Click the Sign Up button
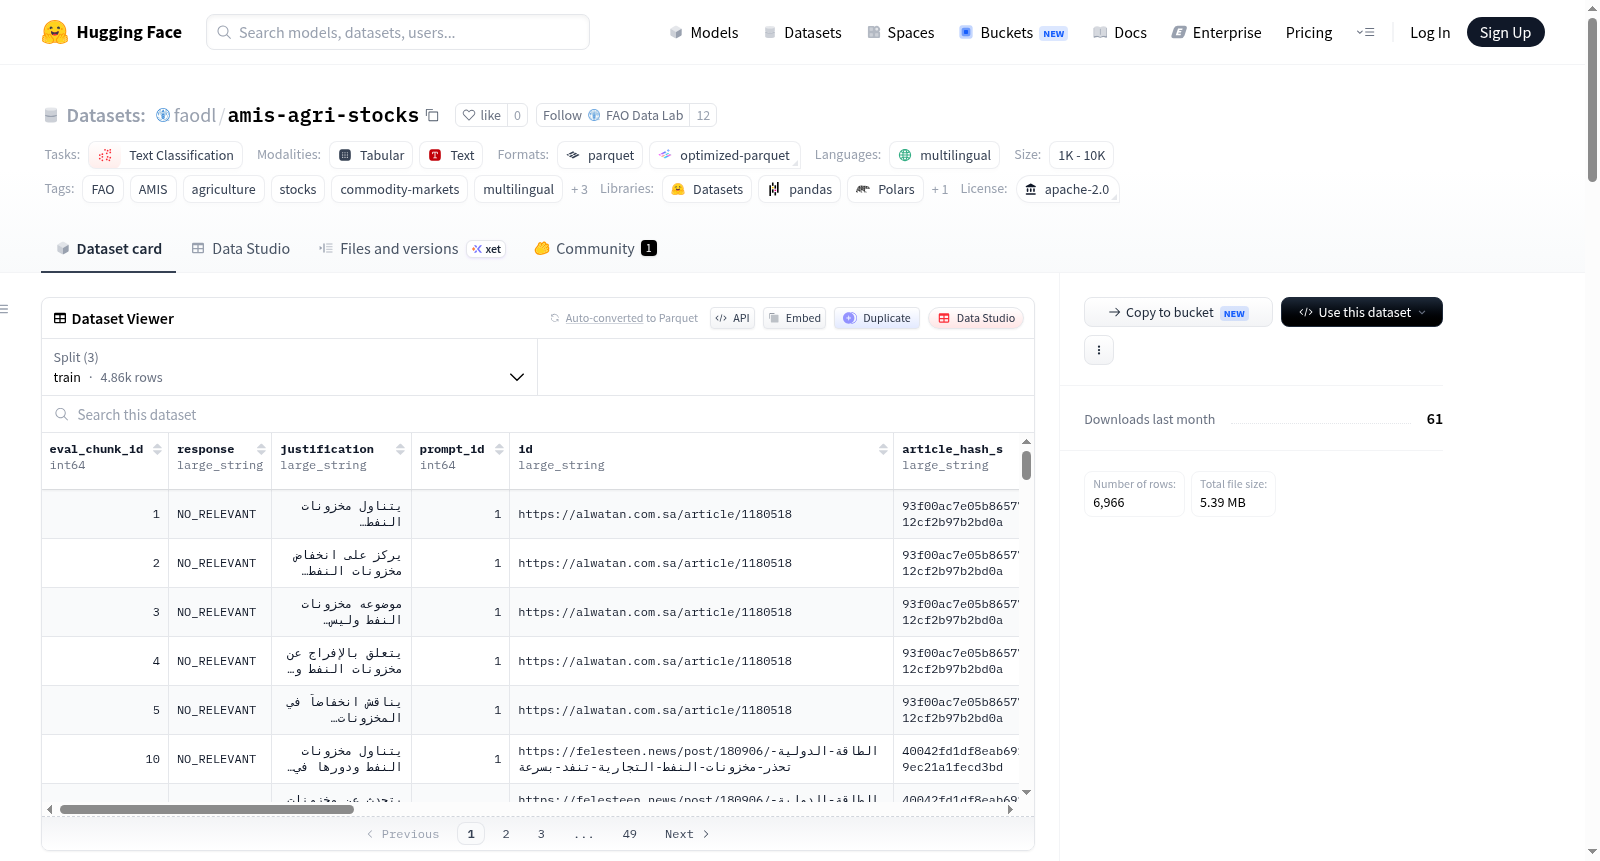1600x861 pixels. coord(1505,32)
